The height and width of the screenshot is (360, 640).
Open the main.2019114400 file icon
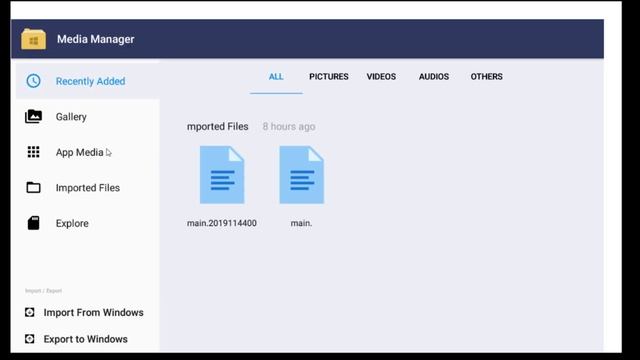(x=222, y=175)
